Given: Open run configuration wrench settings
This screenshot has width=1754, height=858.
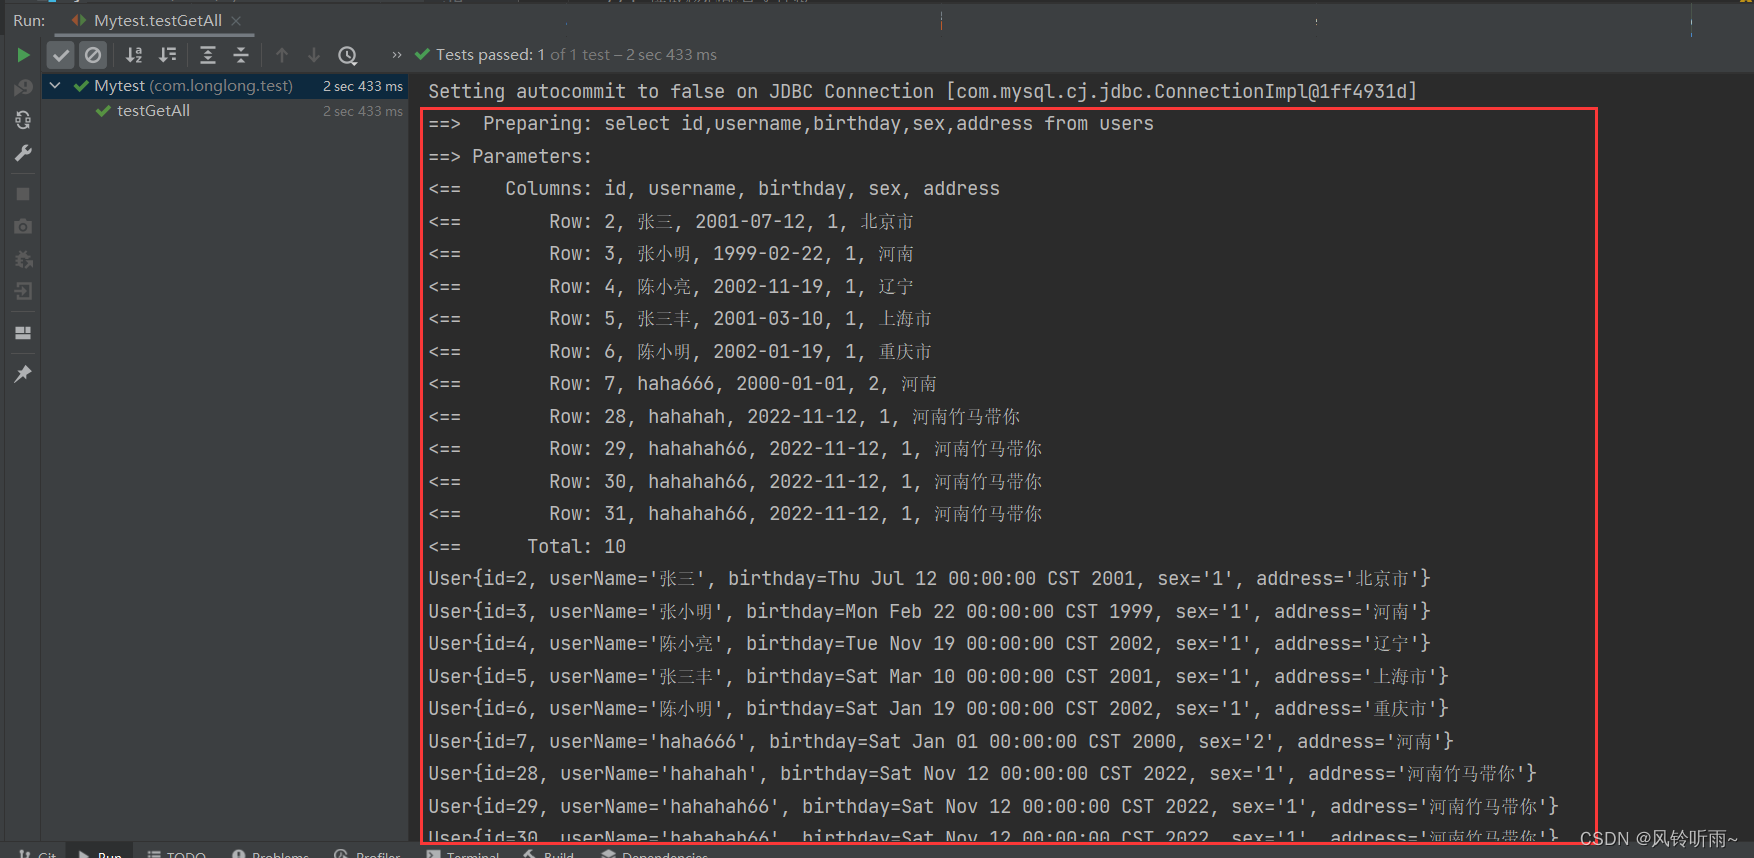Looking at the screenshot, I should click(23, 153).
